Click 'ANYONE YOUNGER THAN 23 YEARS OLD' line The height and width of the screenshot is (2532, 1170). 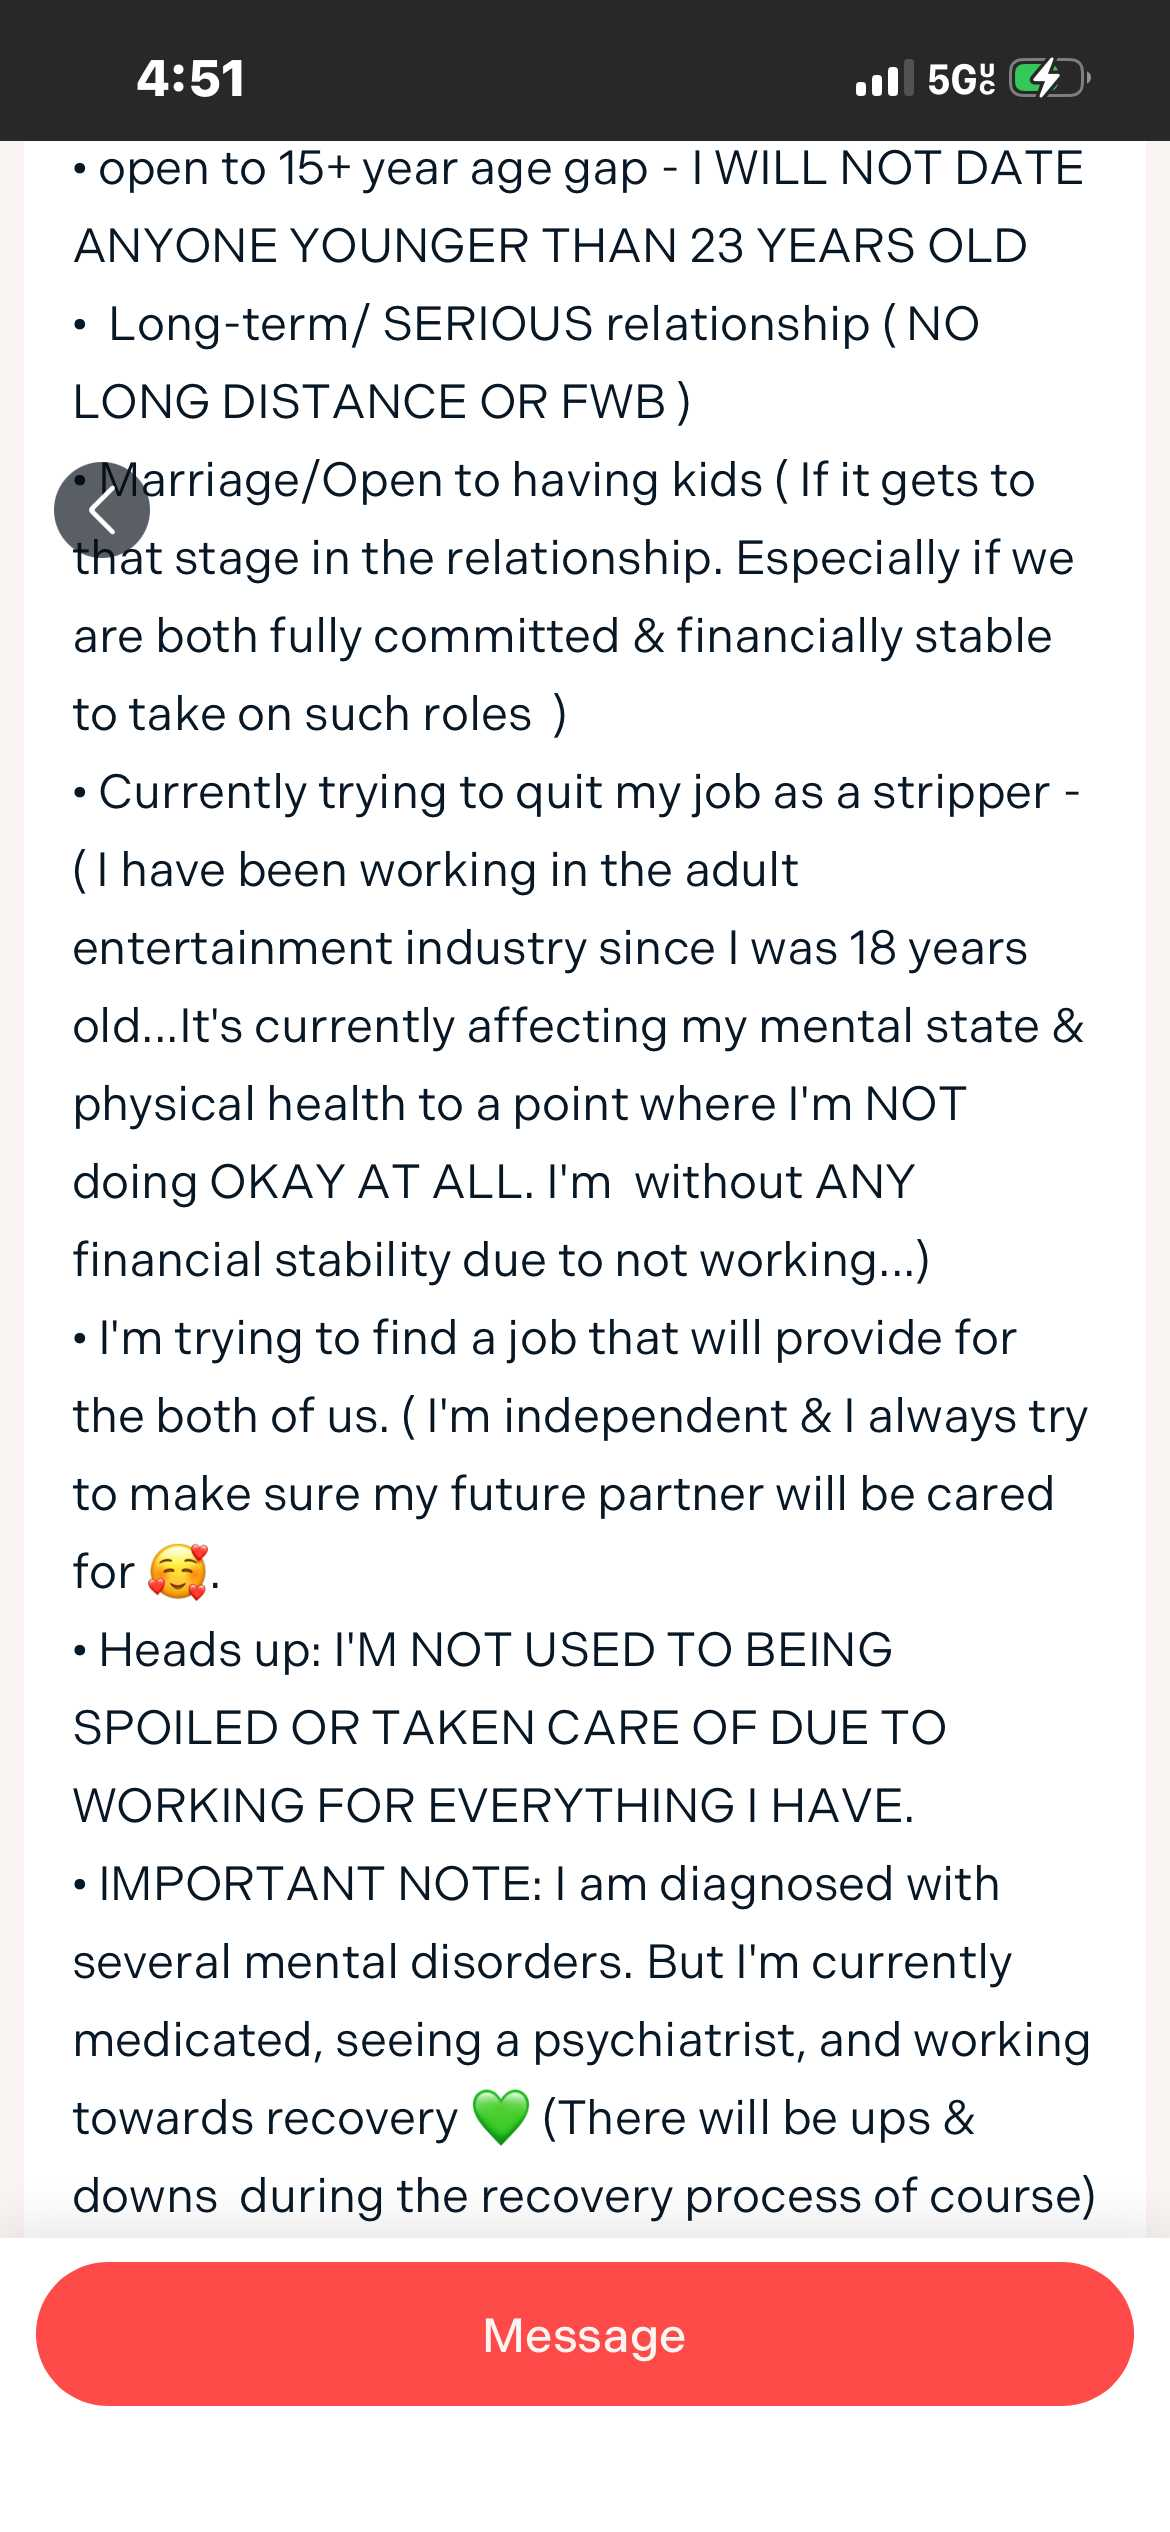pos(550,246)
